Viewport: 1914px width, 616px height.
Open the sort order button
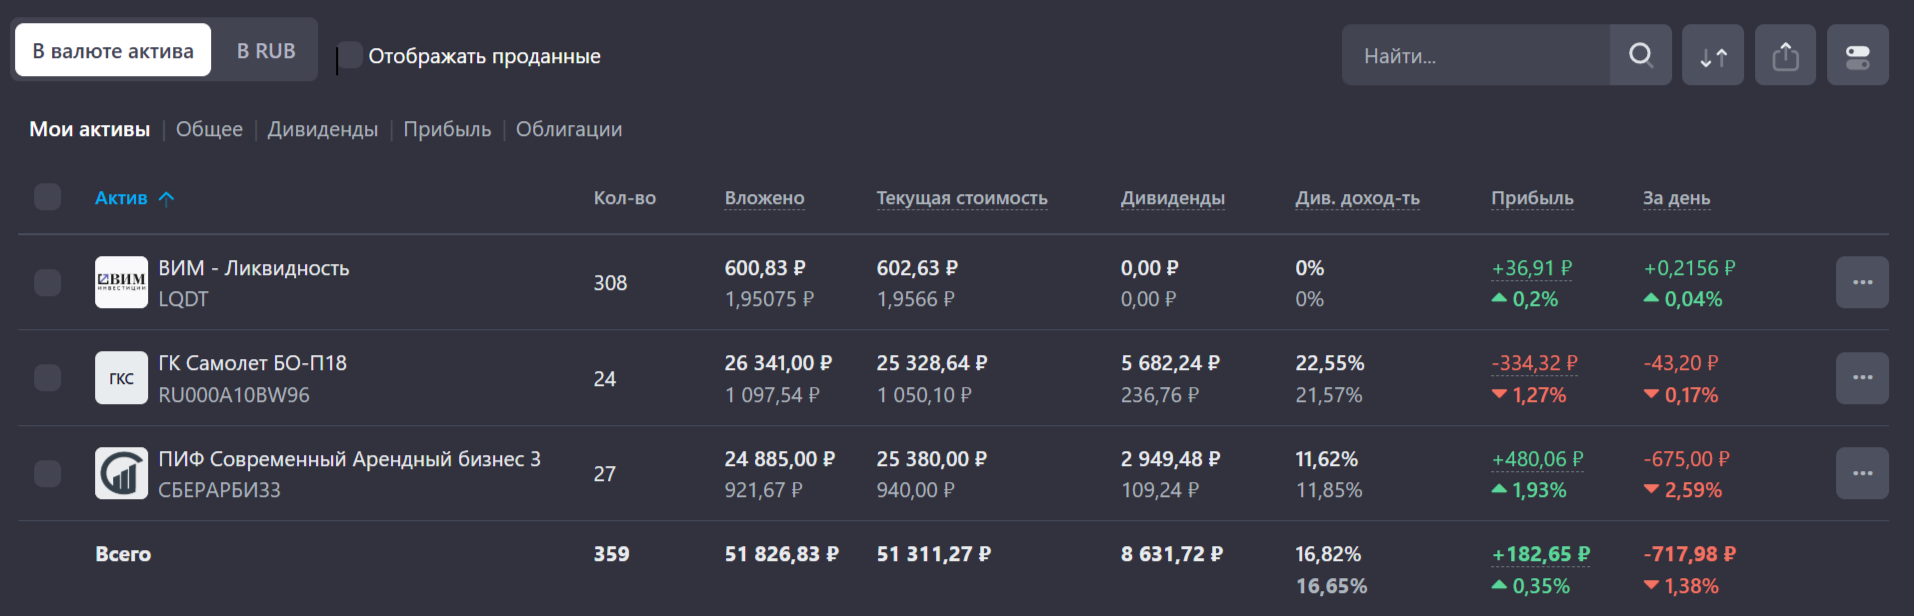[x=1713, y=55]
